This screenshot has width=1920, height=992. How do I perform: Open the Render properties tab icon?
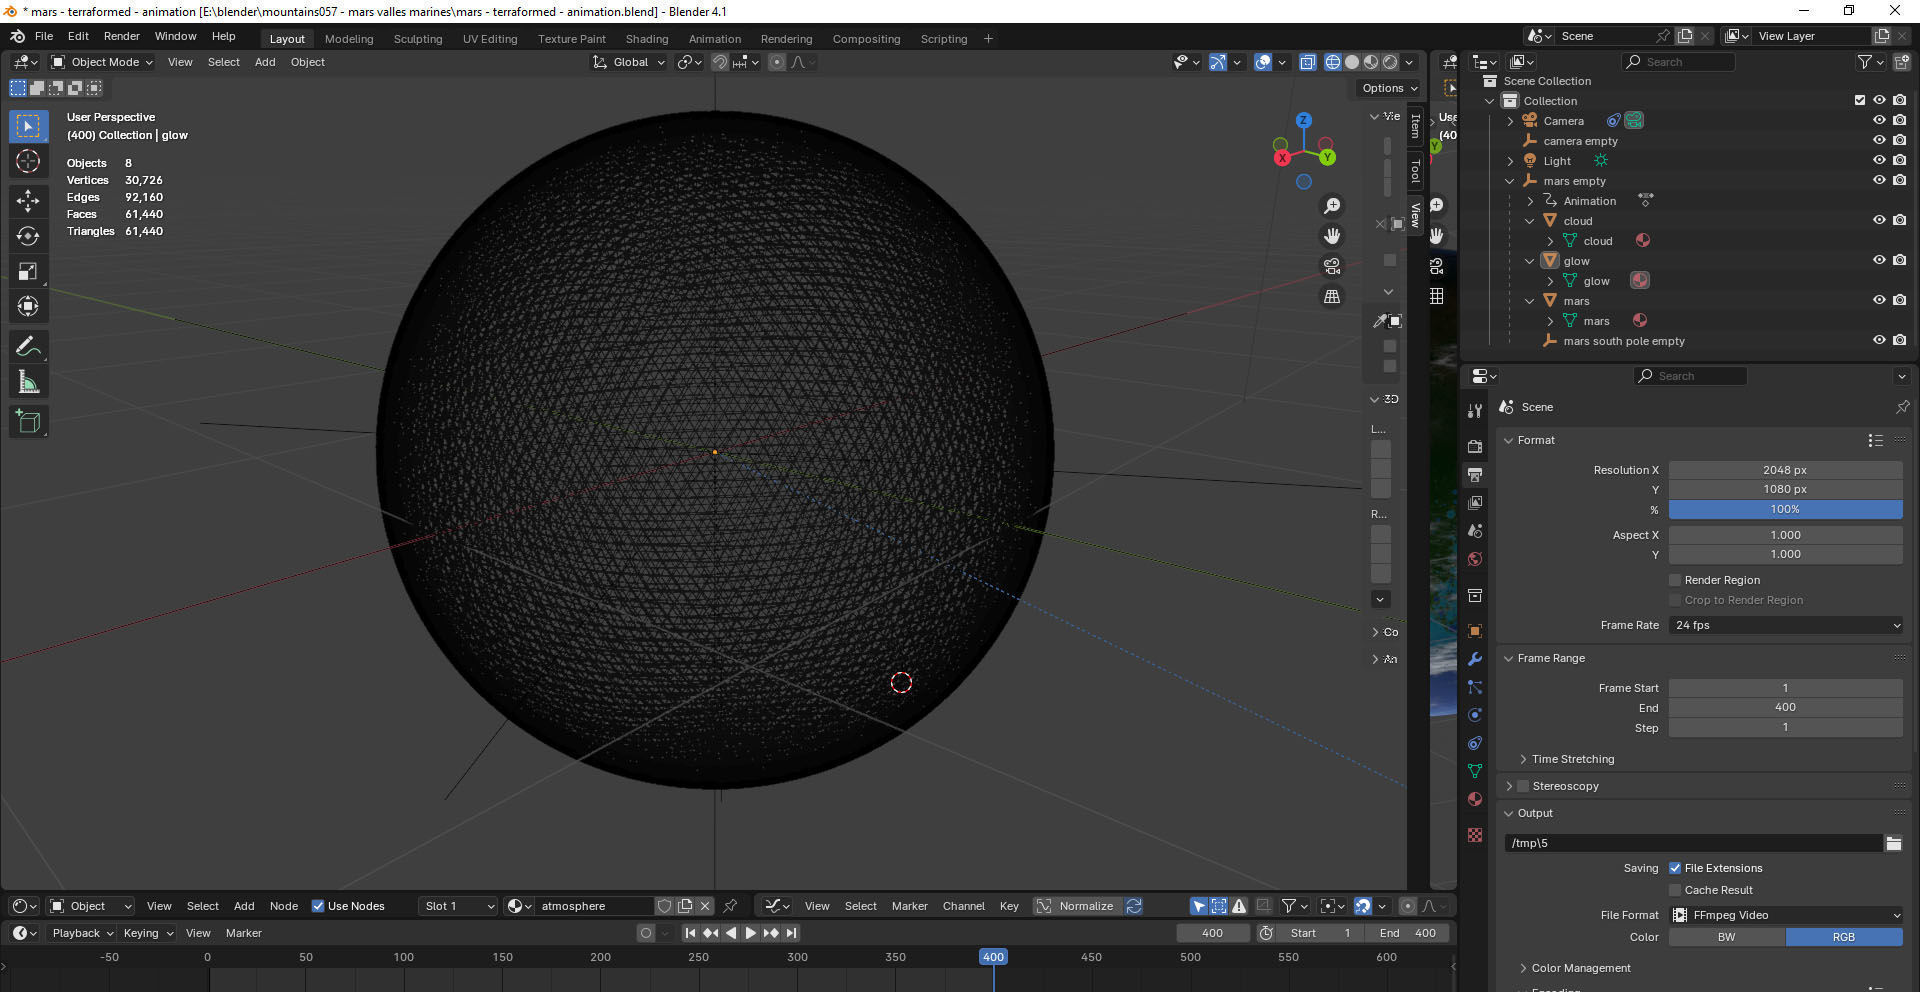tap(1475, 446)
